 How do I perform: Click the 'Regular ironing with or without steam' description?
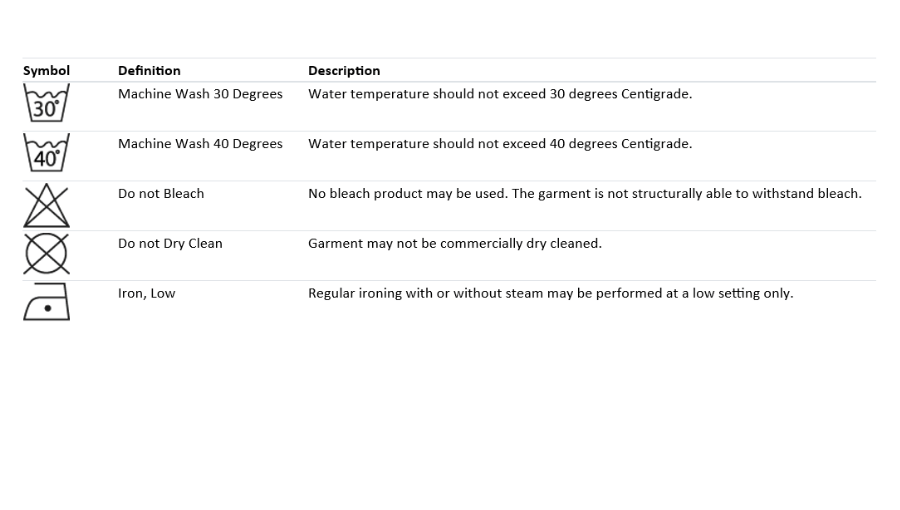pyautogui.click(x=550, y=294)
